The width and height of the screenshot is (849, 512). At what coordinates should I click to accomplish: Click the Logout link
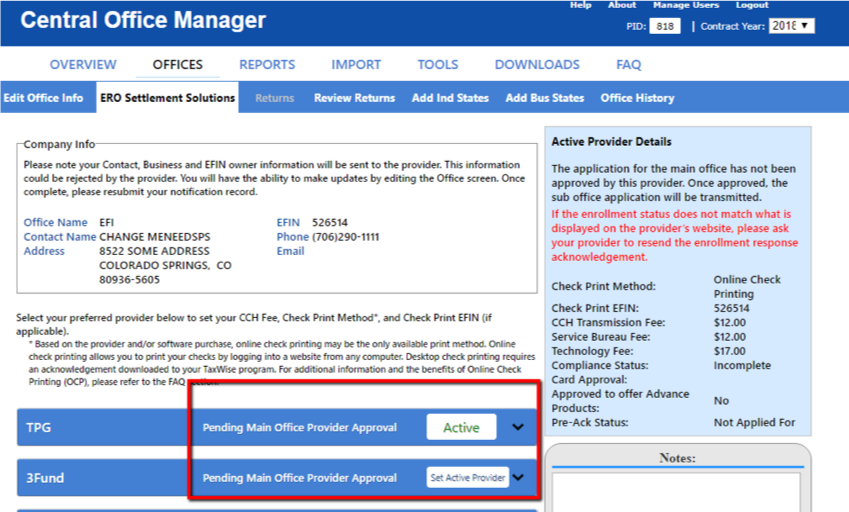point(752,5)
